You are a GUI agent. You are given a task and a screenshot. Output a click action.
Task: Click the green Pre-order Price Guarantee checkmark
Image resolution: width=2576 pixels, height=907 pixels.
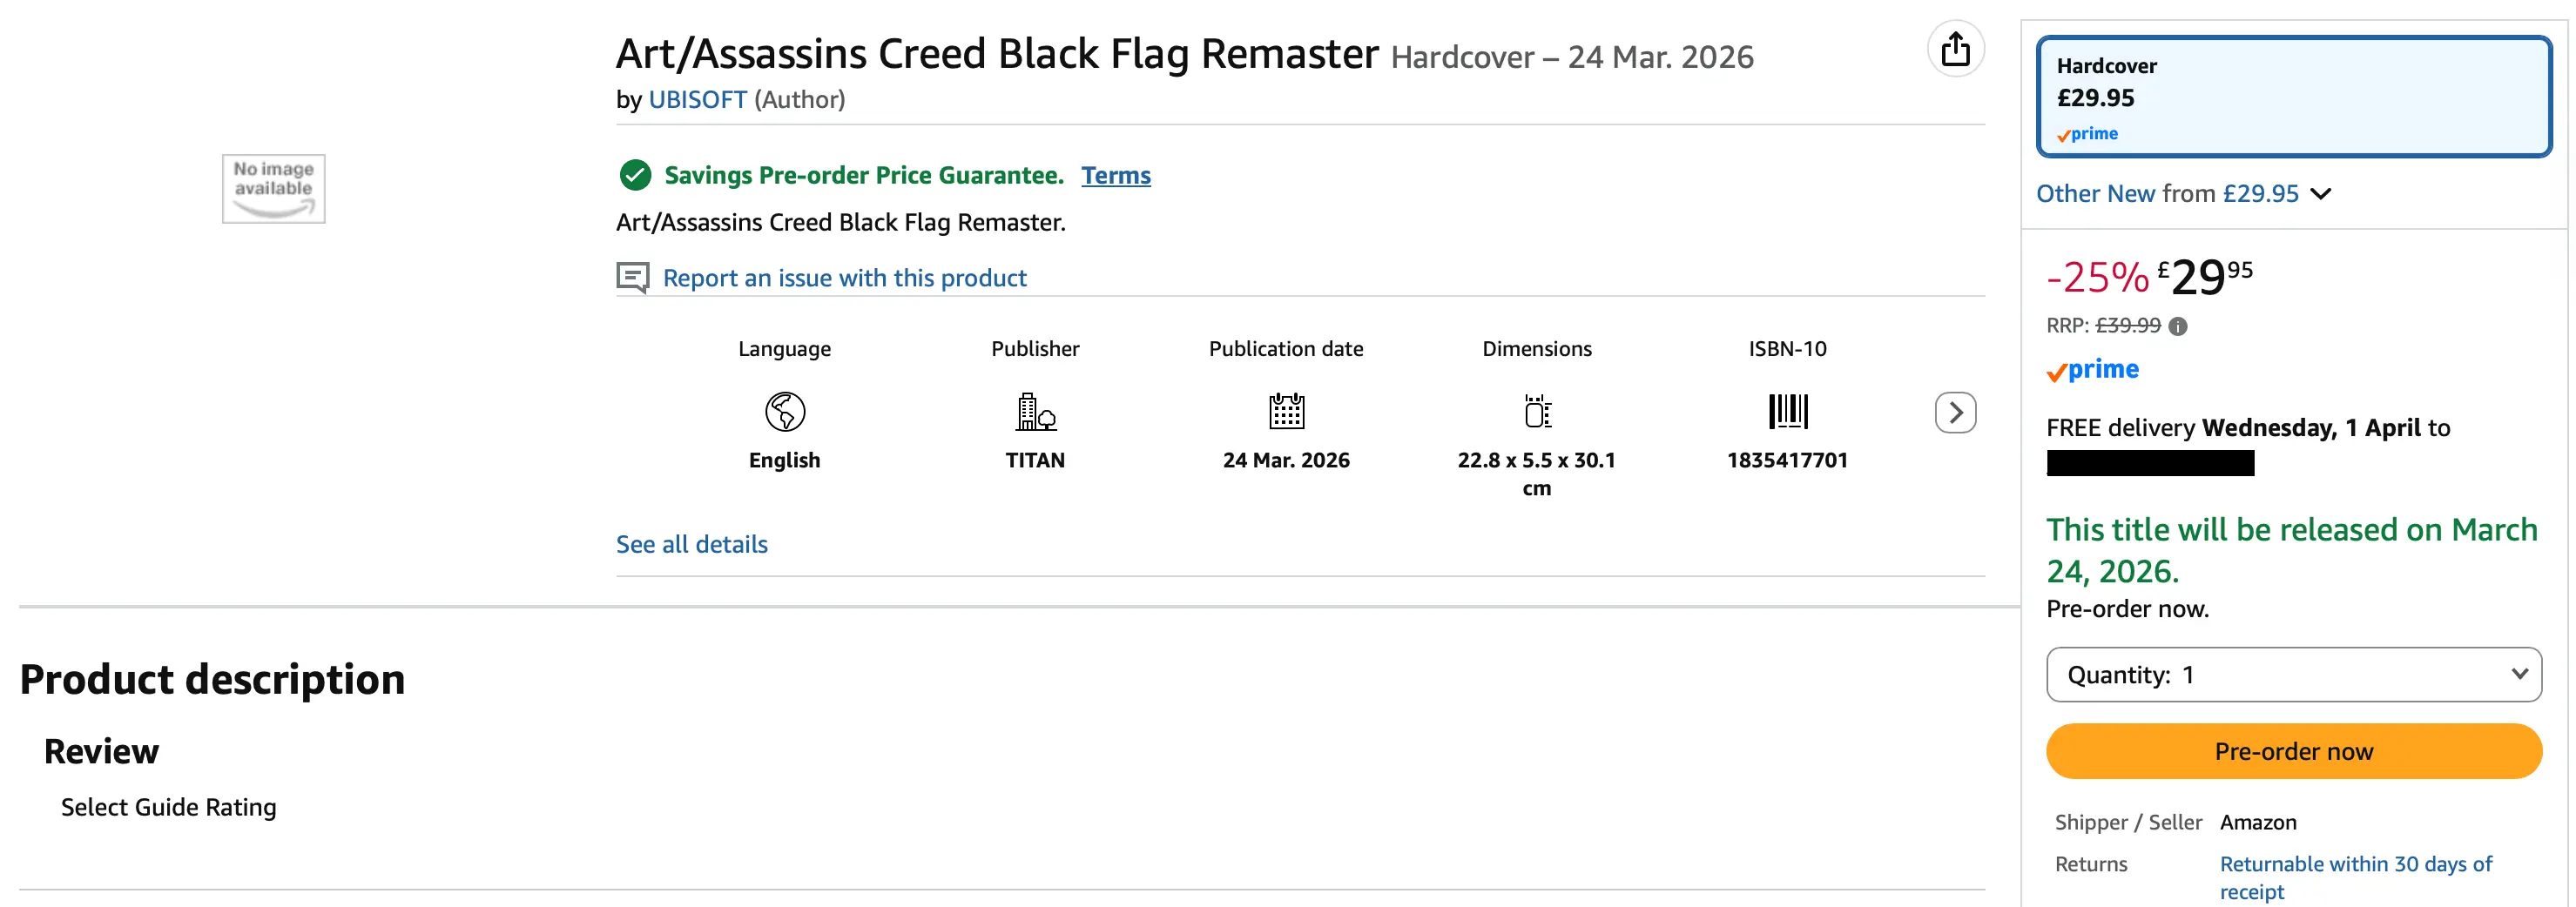pyautogui.click(x=634, y=174)
